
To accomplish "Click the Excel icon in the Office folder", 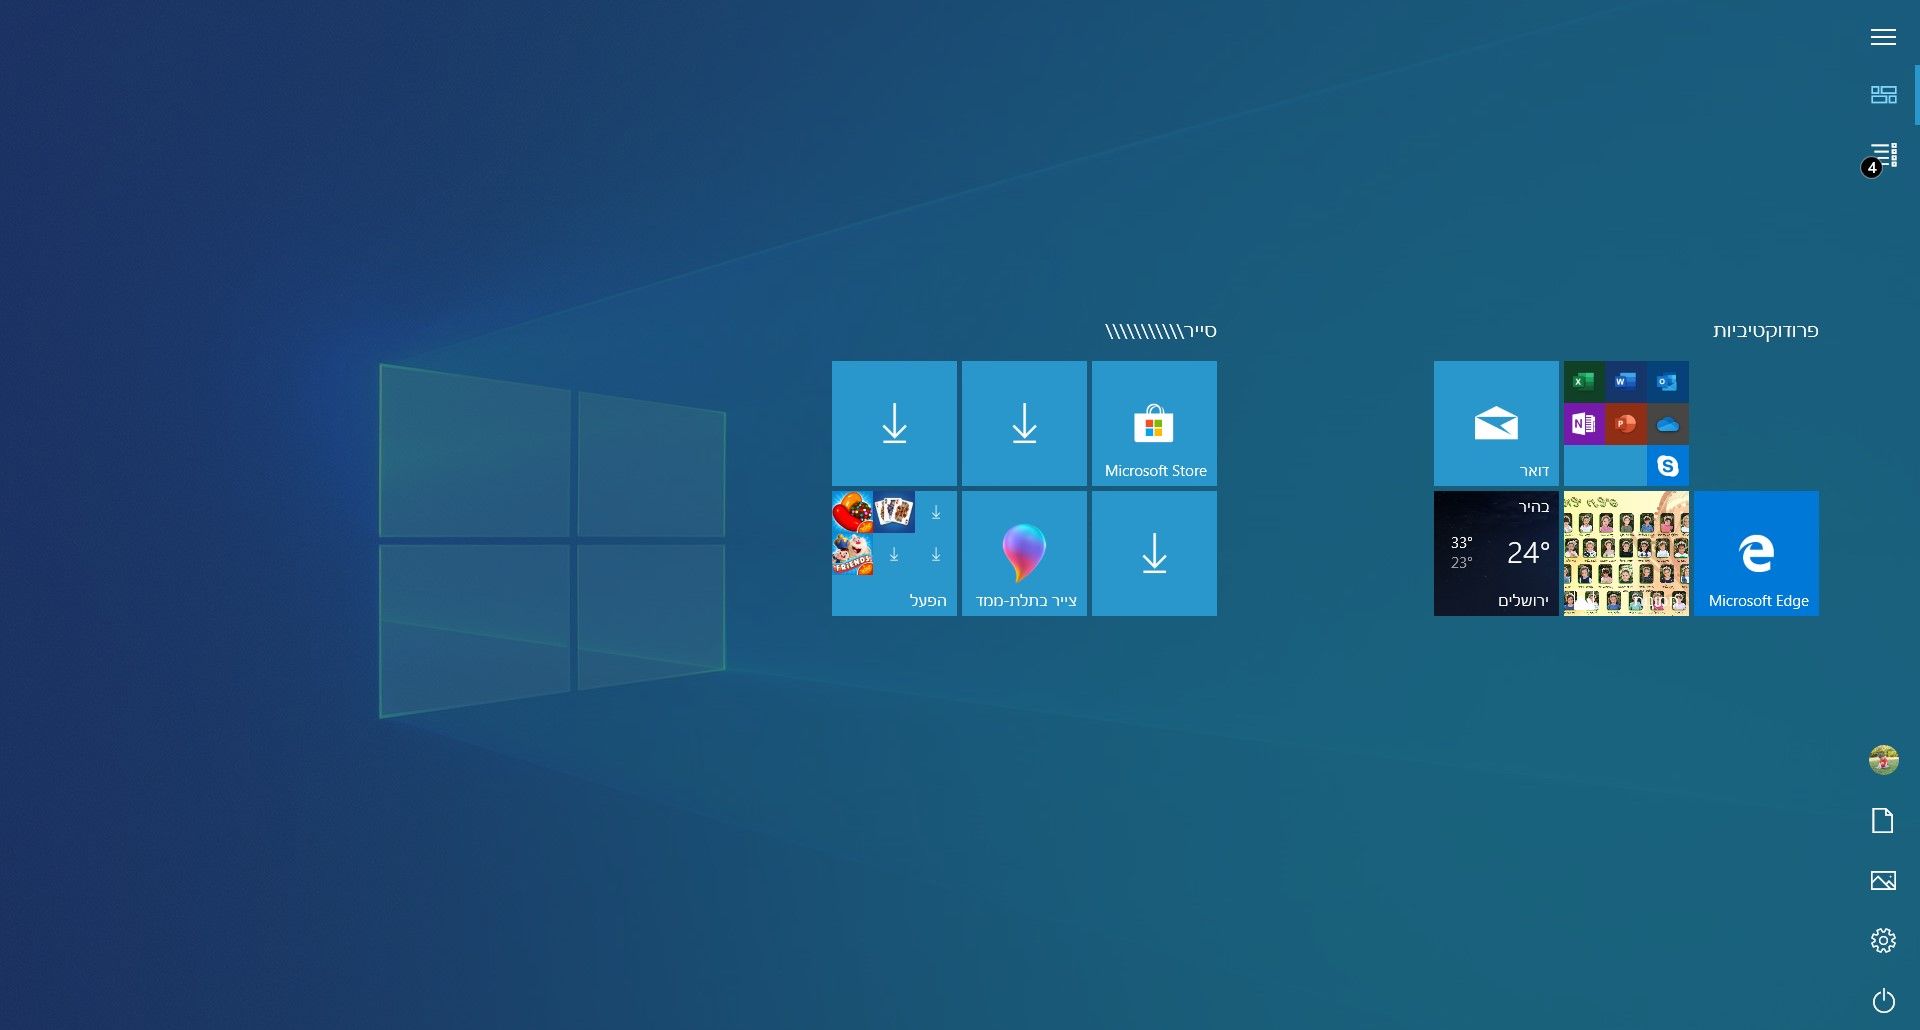I will click(1583, 381).
